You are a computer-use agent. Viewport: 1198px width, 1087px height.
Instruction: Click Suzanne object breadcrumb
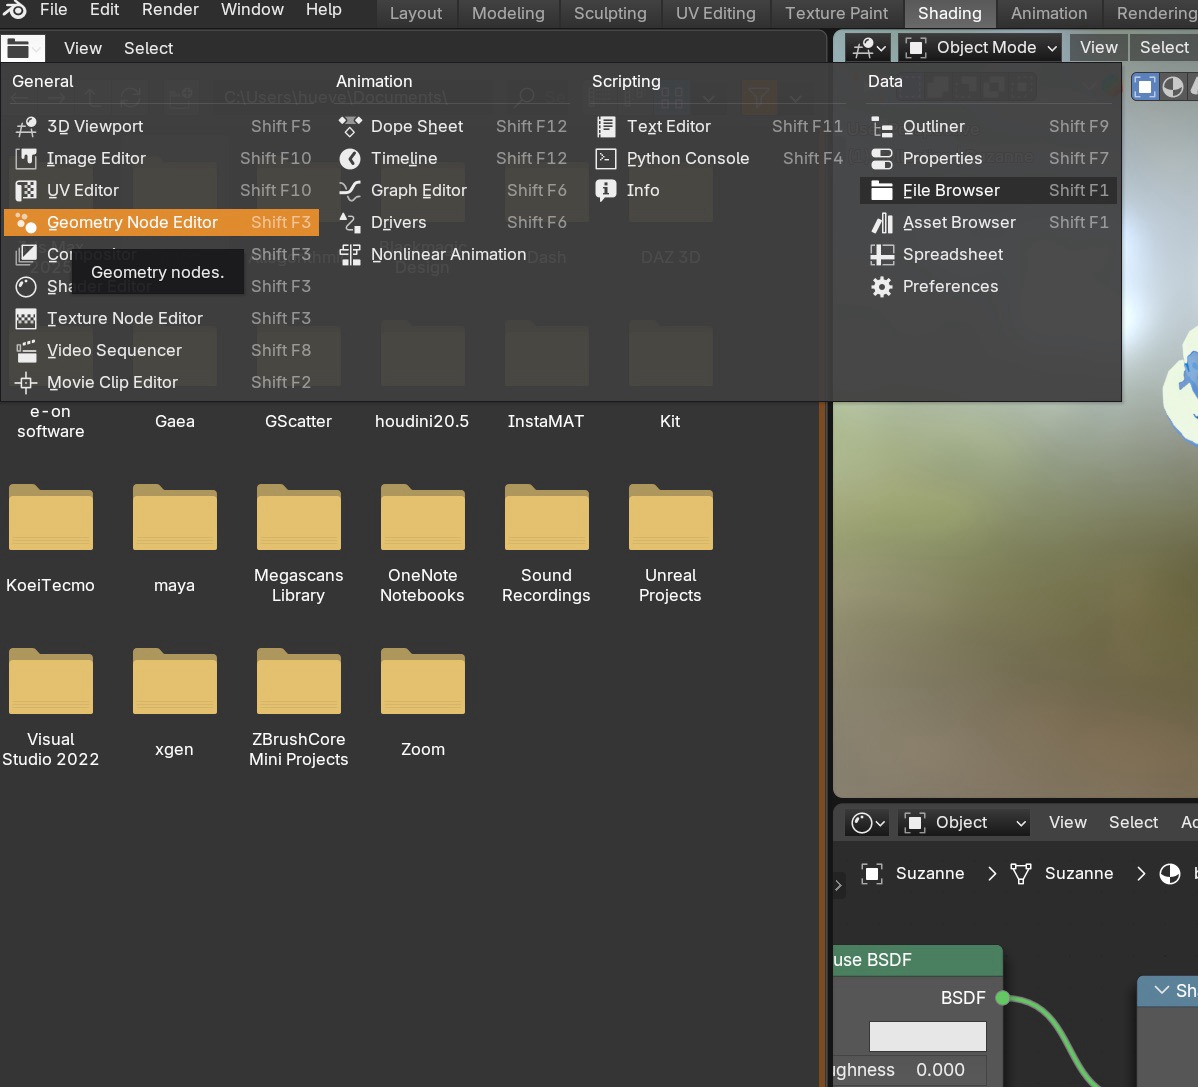click(913, 873)
